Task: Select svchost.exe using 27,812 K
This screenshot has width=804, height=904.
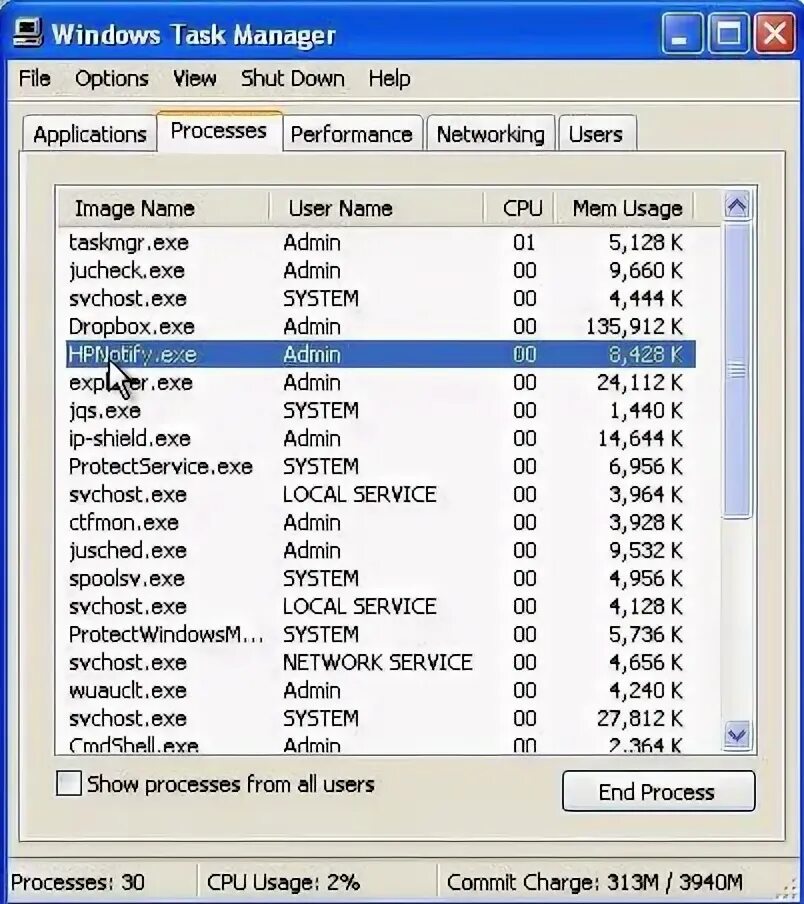Action: pos(380,718)
